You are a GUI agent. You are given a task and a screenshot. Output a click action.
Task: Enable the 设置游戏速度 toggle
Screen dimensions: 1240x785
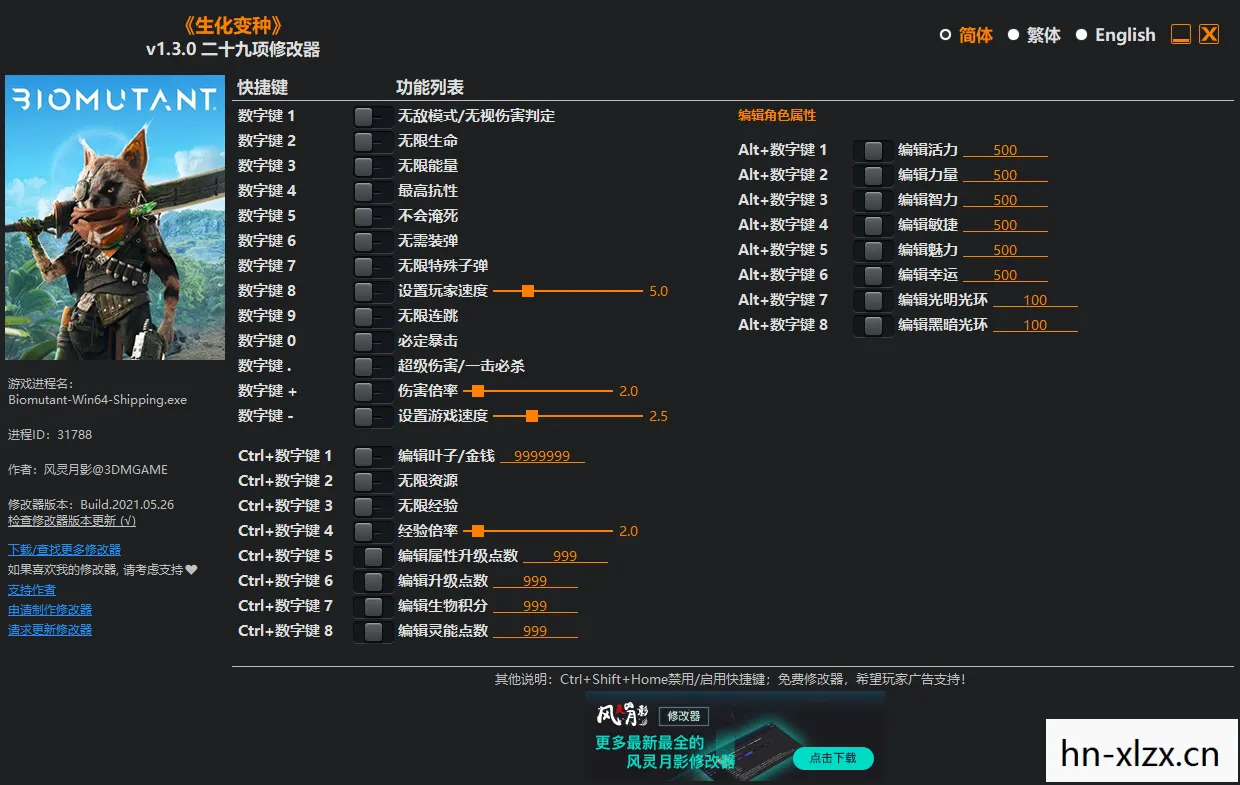(372, 416)
